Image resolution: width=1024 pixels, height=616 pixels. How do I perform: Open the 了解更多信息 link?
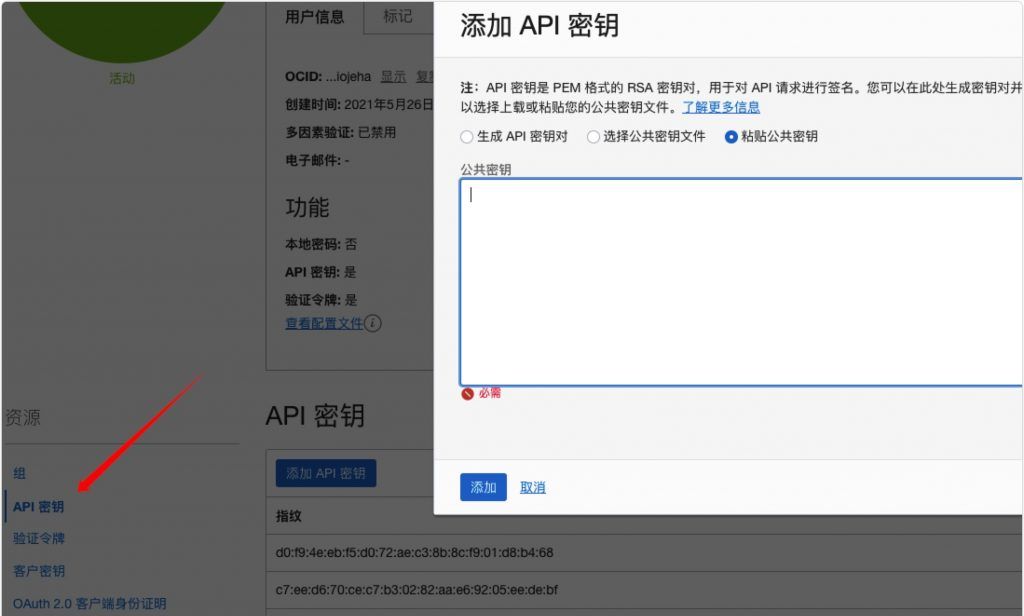pos(721,107)
